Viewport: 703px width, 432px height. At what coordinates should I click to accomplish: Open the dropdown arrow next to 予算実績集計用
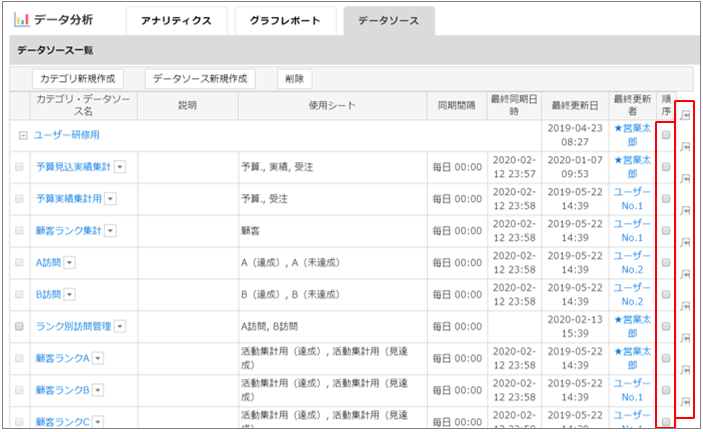click(x=111, y=199)
